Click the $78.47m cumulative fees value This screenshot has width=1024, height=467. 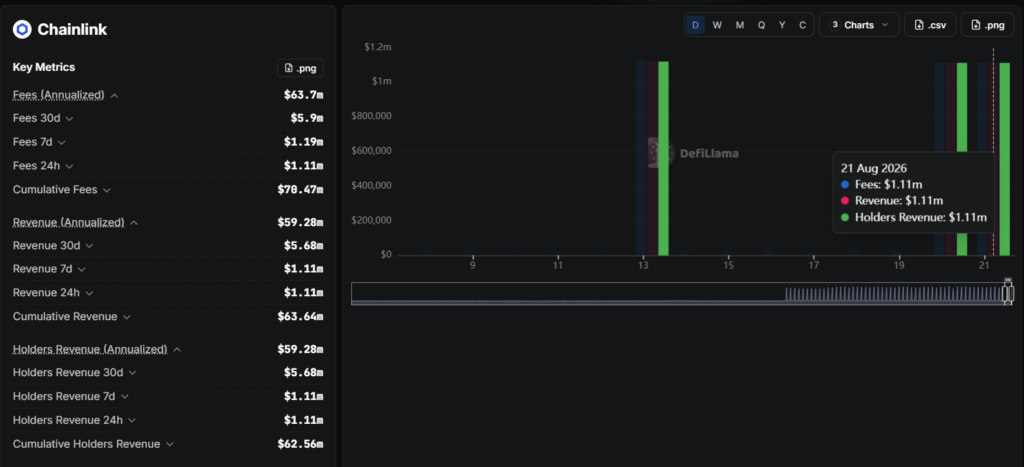(x=300, y=190)
